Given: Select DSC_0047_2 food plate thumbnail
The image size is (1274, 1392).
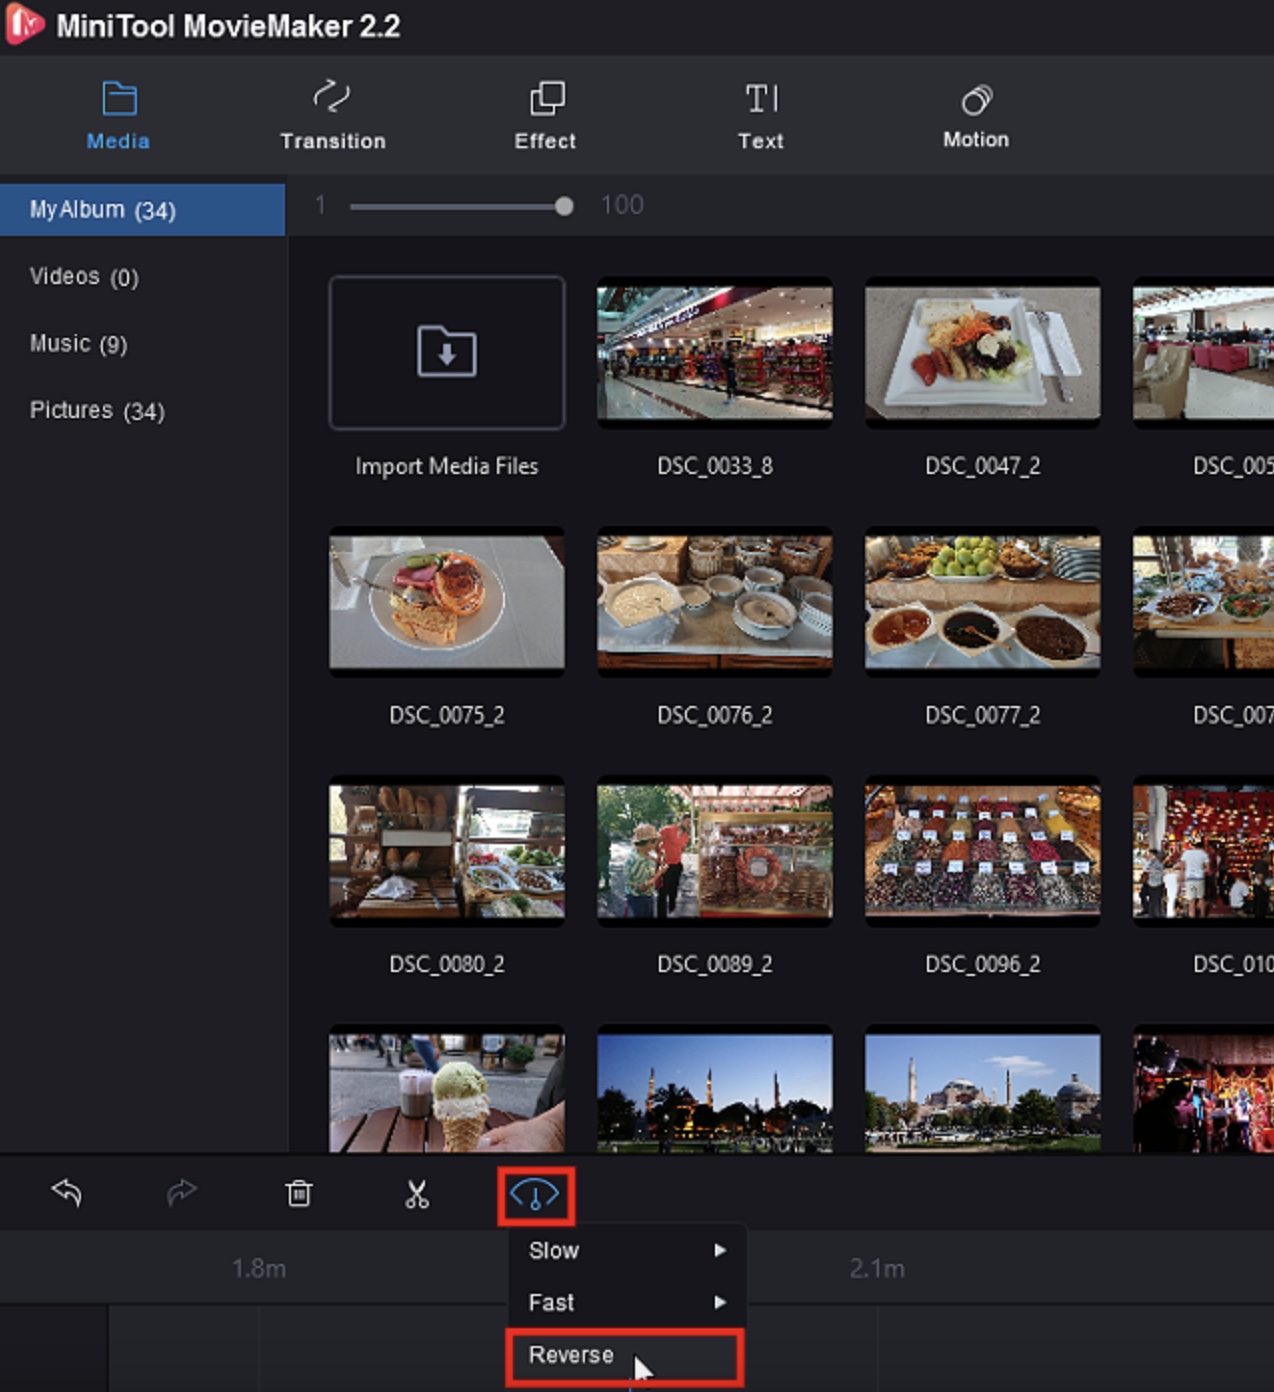Looking at the screenshot, I should click(x=983, y=353).
